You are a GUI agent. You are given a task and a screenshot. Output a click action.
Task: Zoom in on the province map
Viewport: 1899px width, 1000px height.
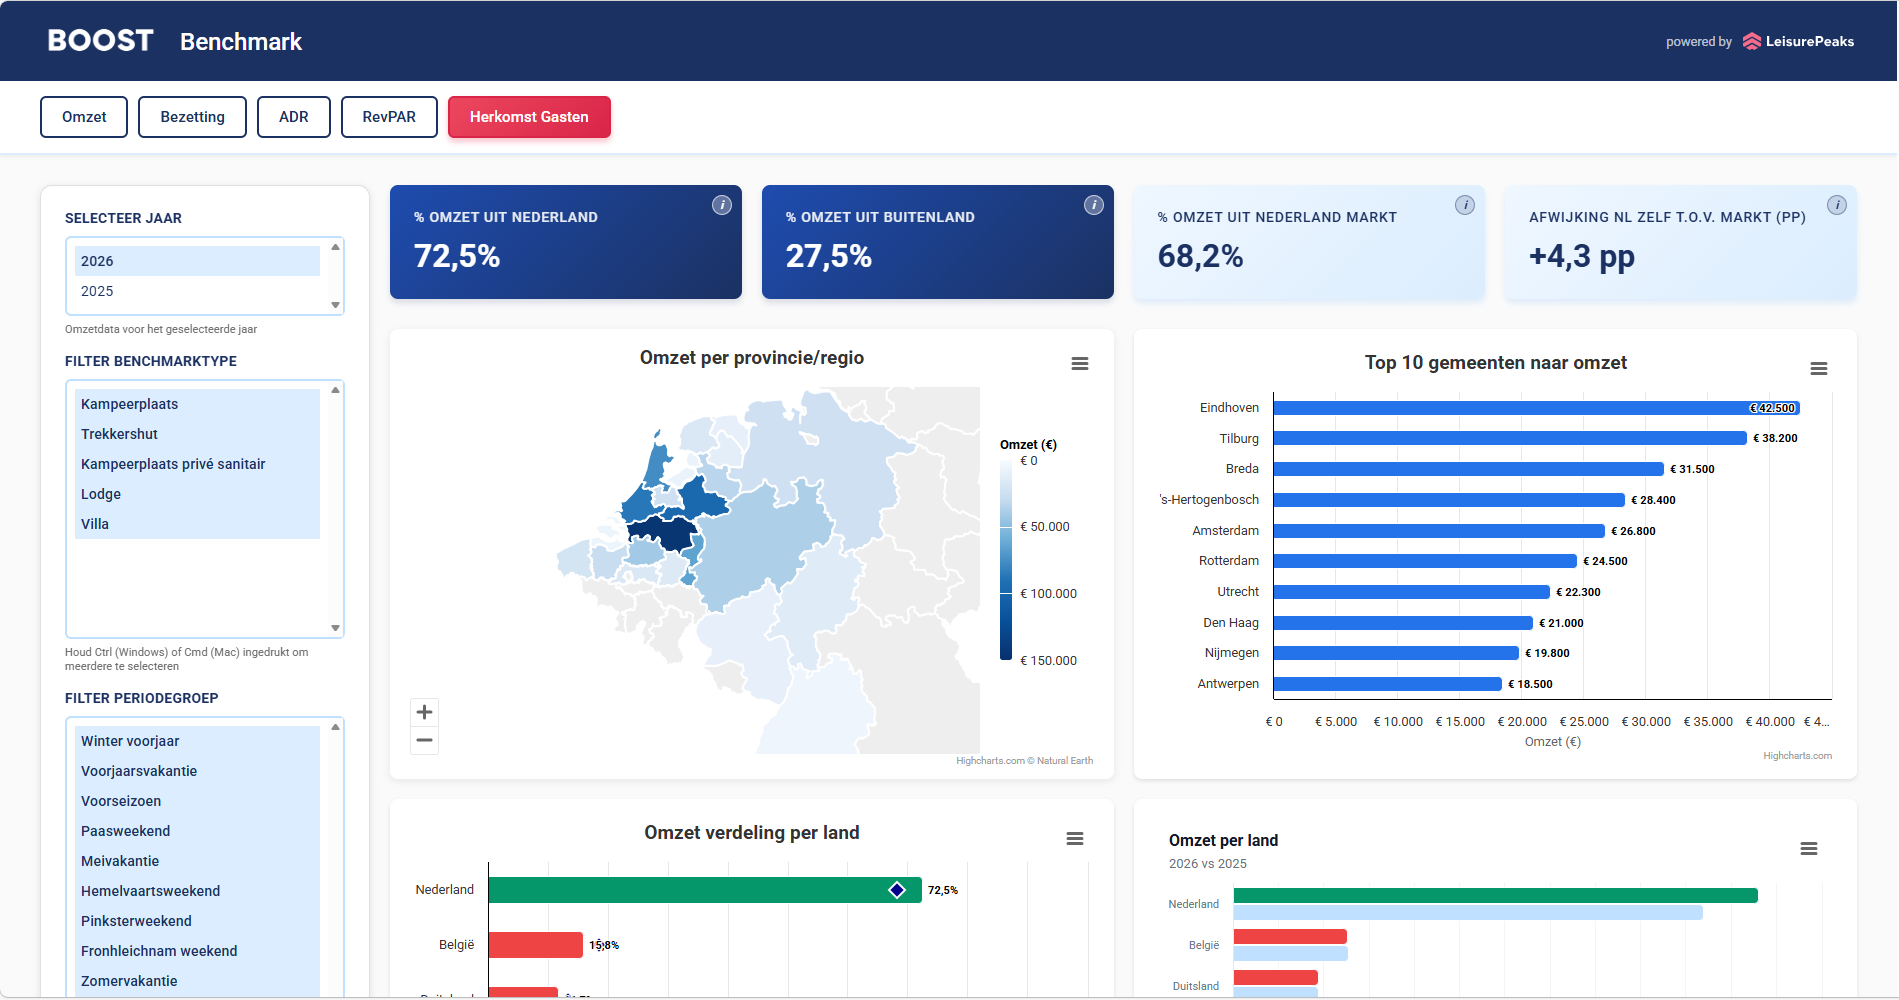[x=424, y=712]
